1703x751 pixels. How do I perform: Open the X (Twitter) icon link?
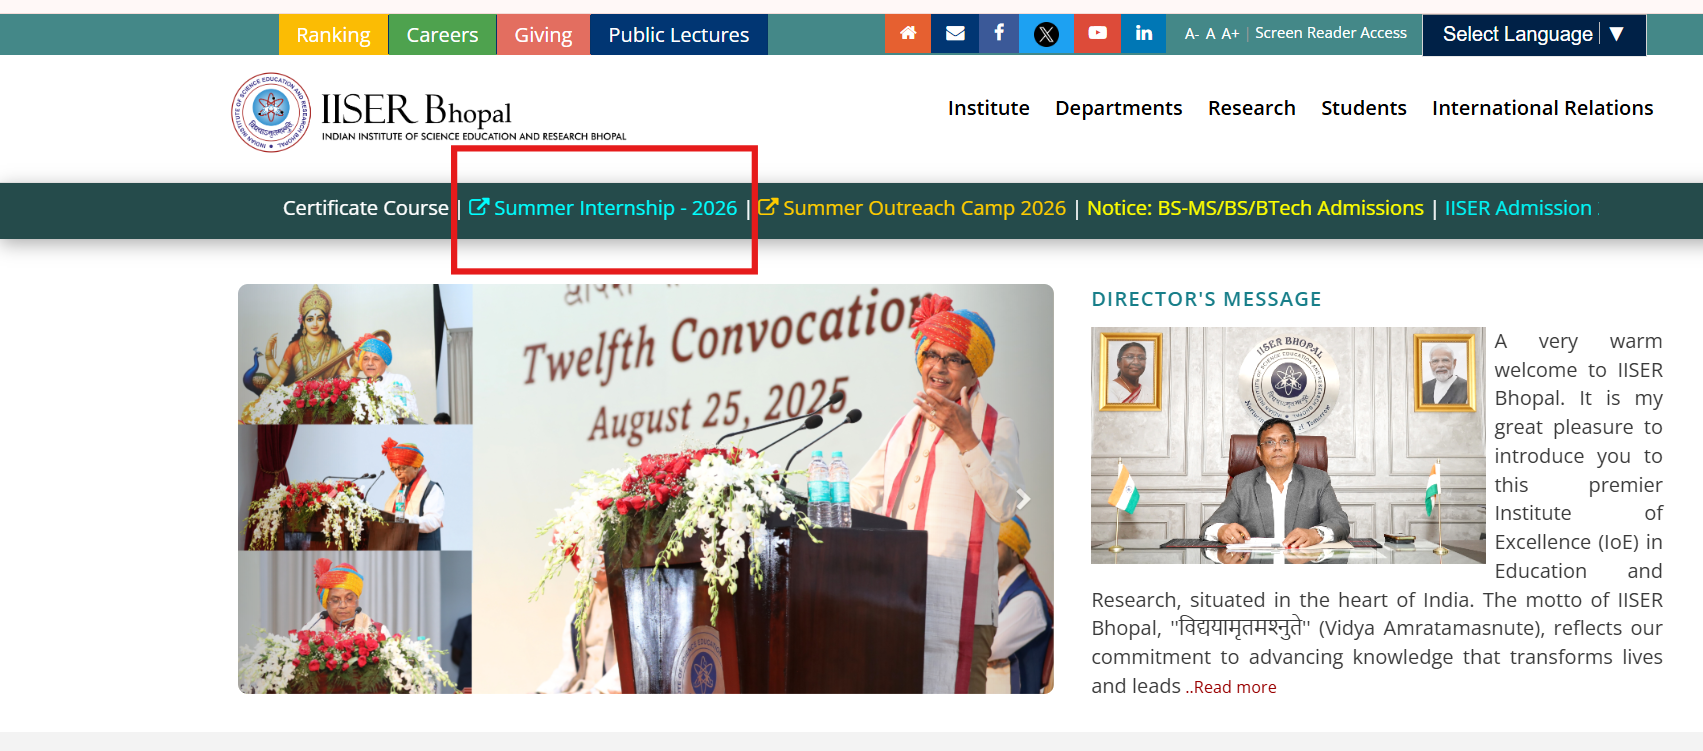[x=1046, y=34]
